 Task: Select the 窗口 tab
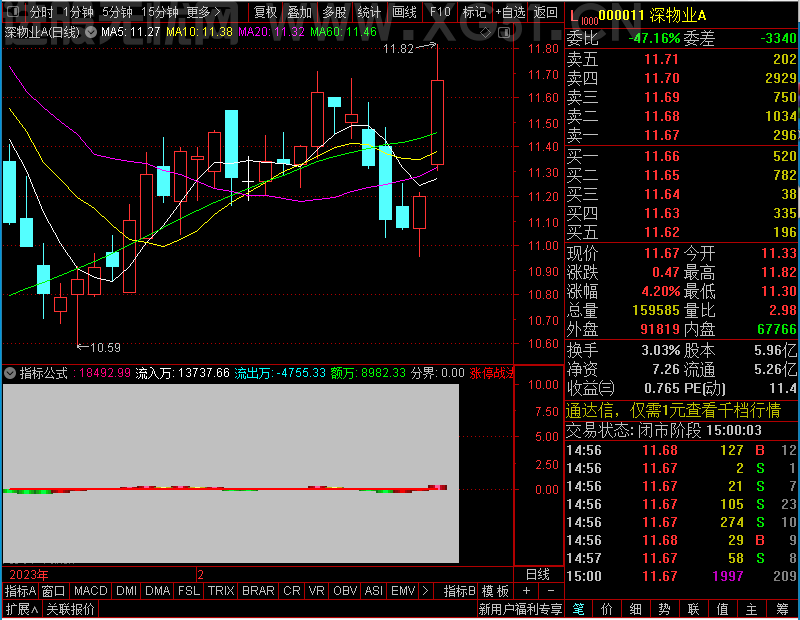coord(54,591)
